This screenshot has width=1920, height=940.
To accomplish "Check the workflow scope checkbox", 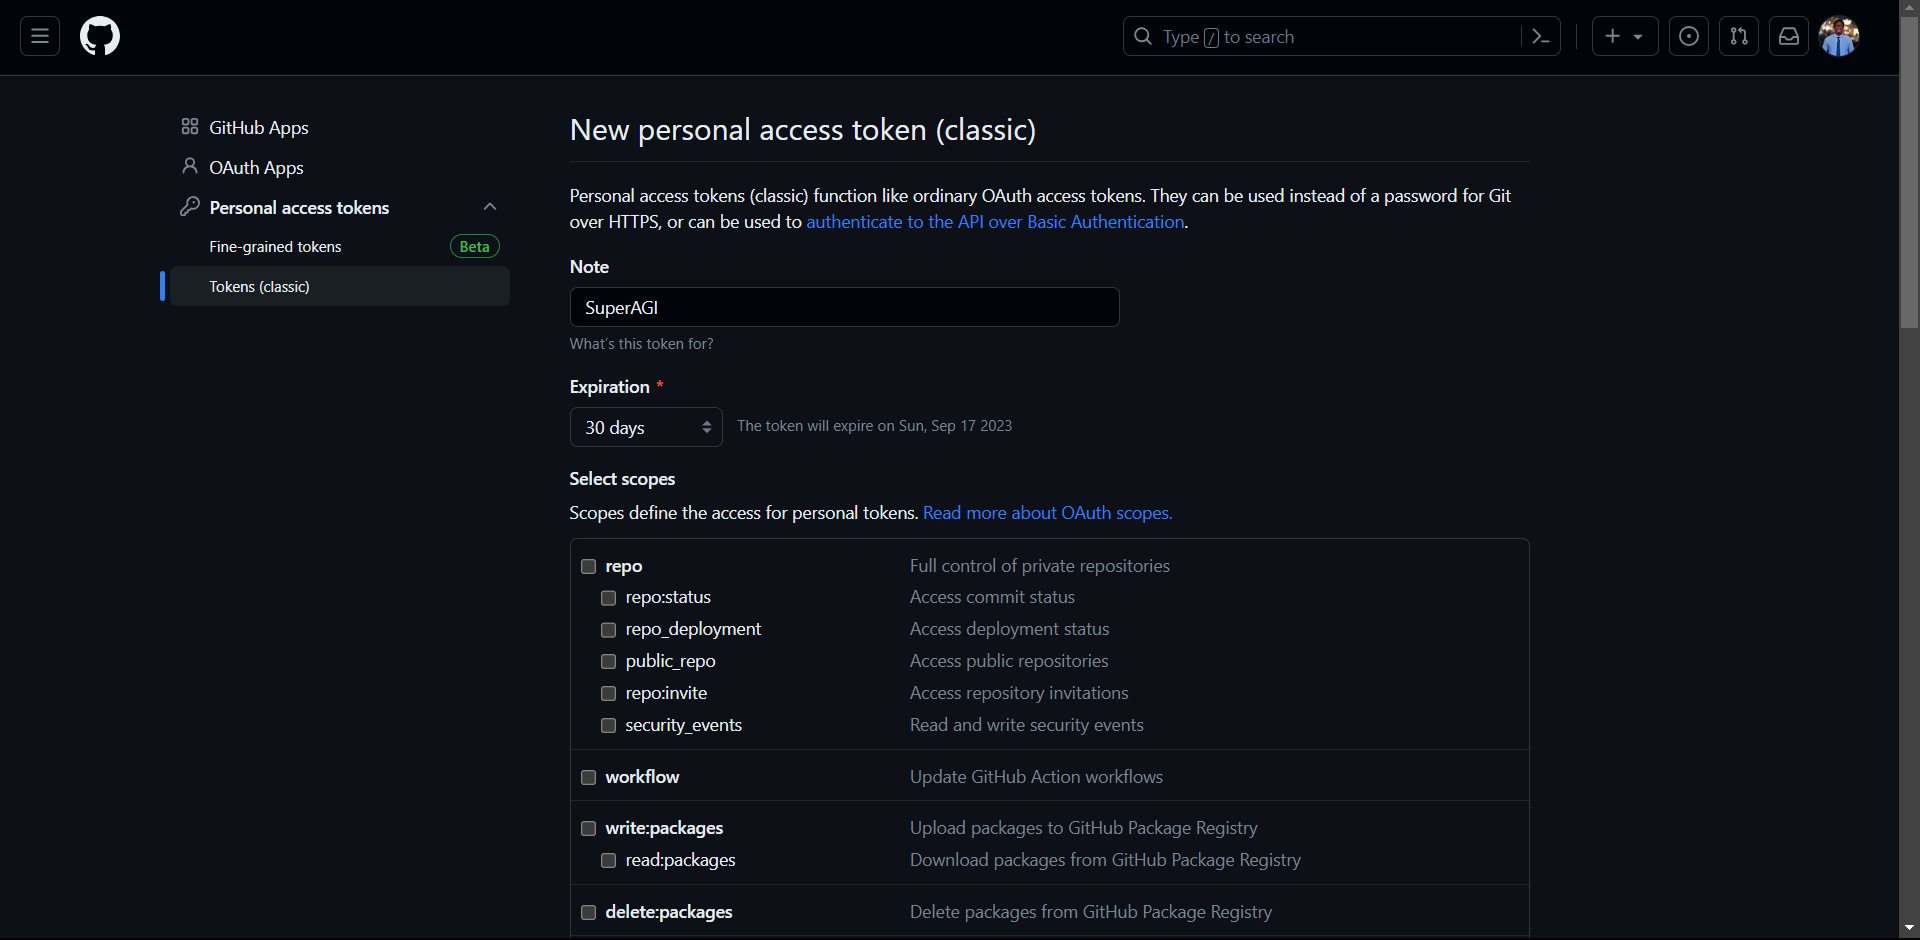I will point(589,778).
